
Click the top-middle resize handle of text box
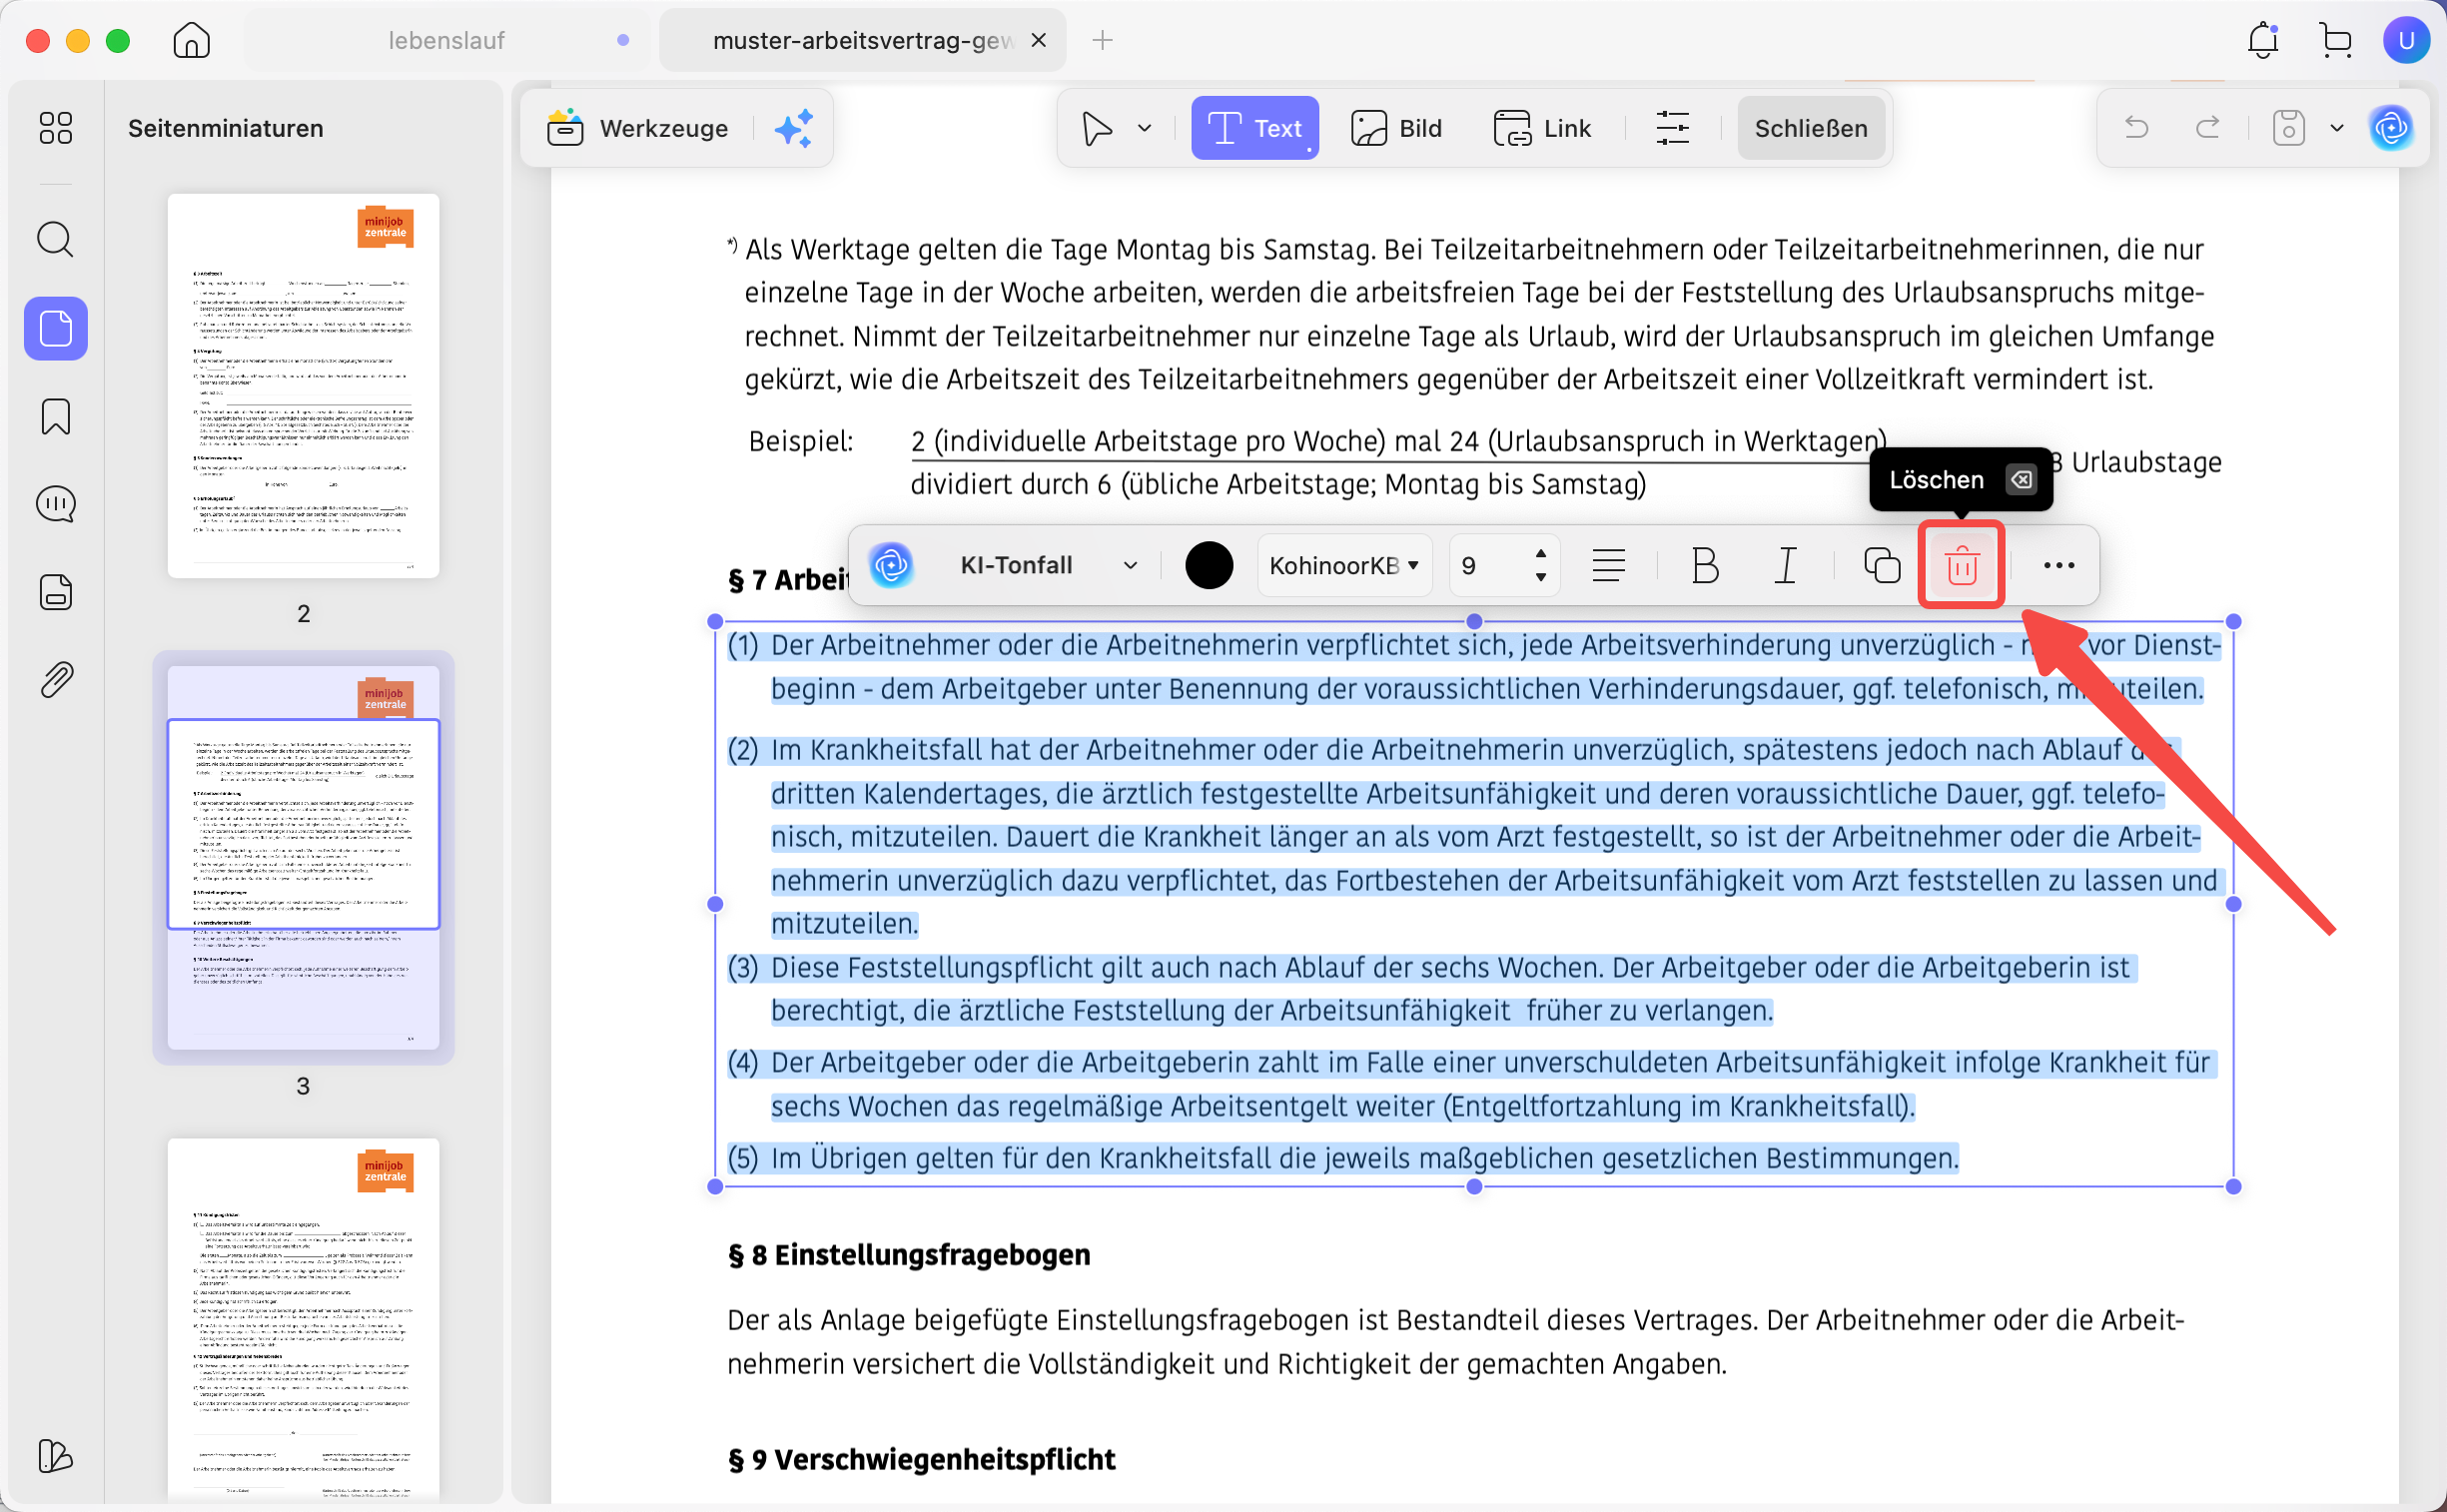click(1473, 621)
